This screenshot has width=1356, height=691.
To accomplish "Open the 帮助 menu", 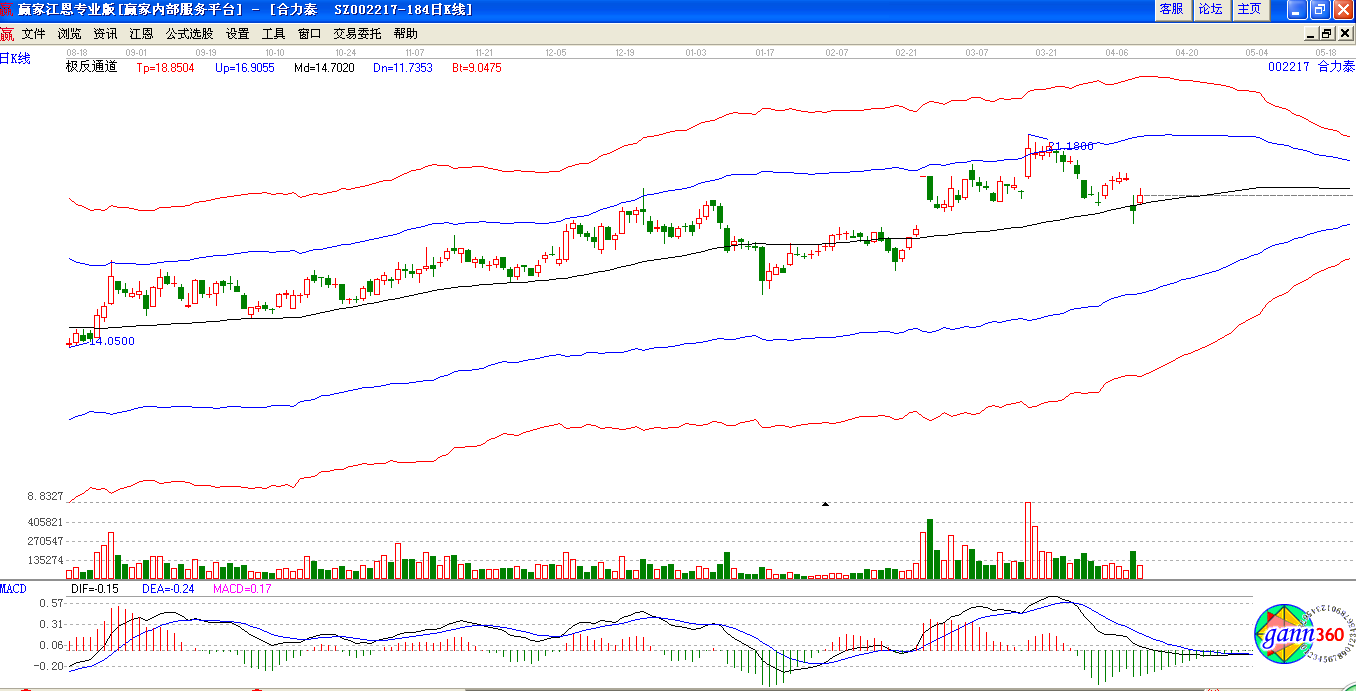I will (405, 33).
